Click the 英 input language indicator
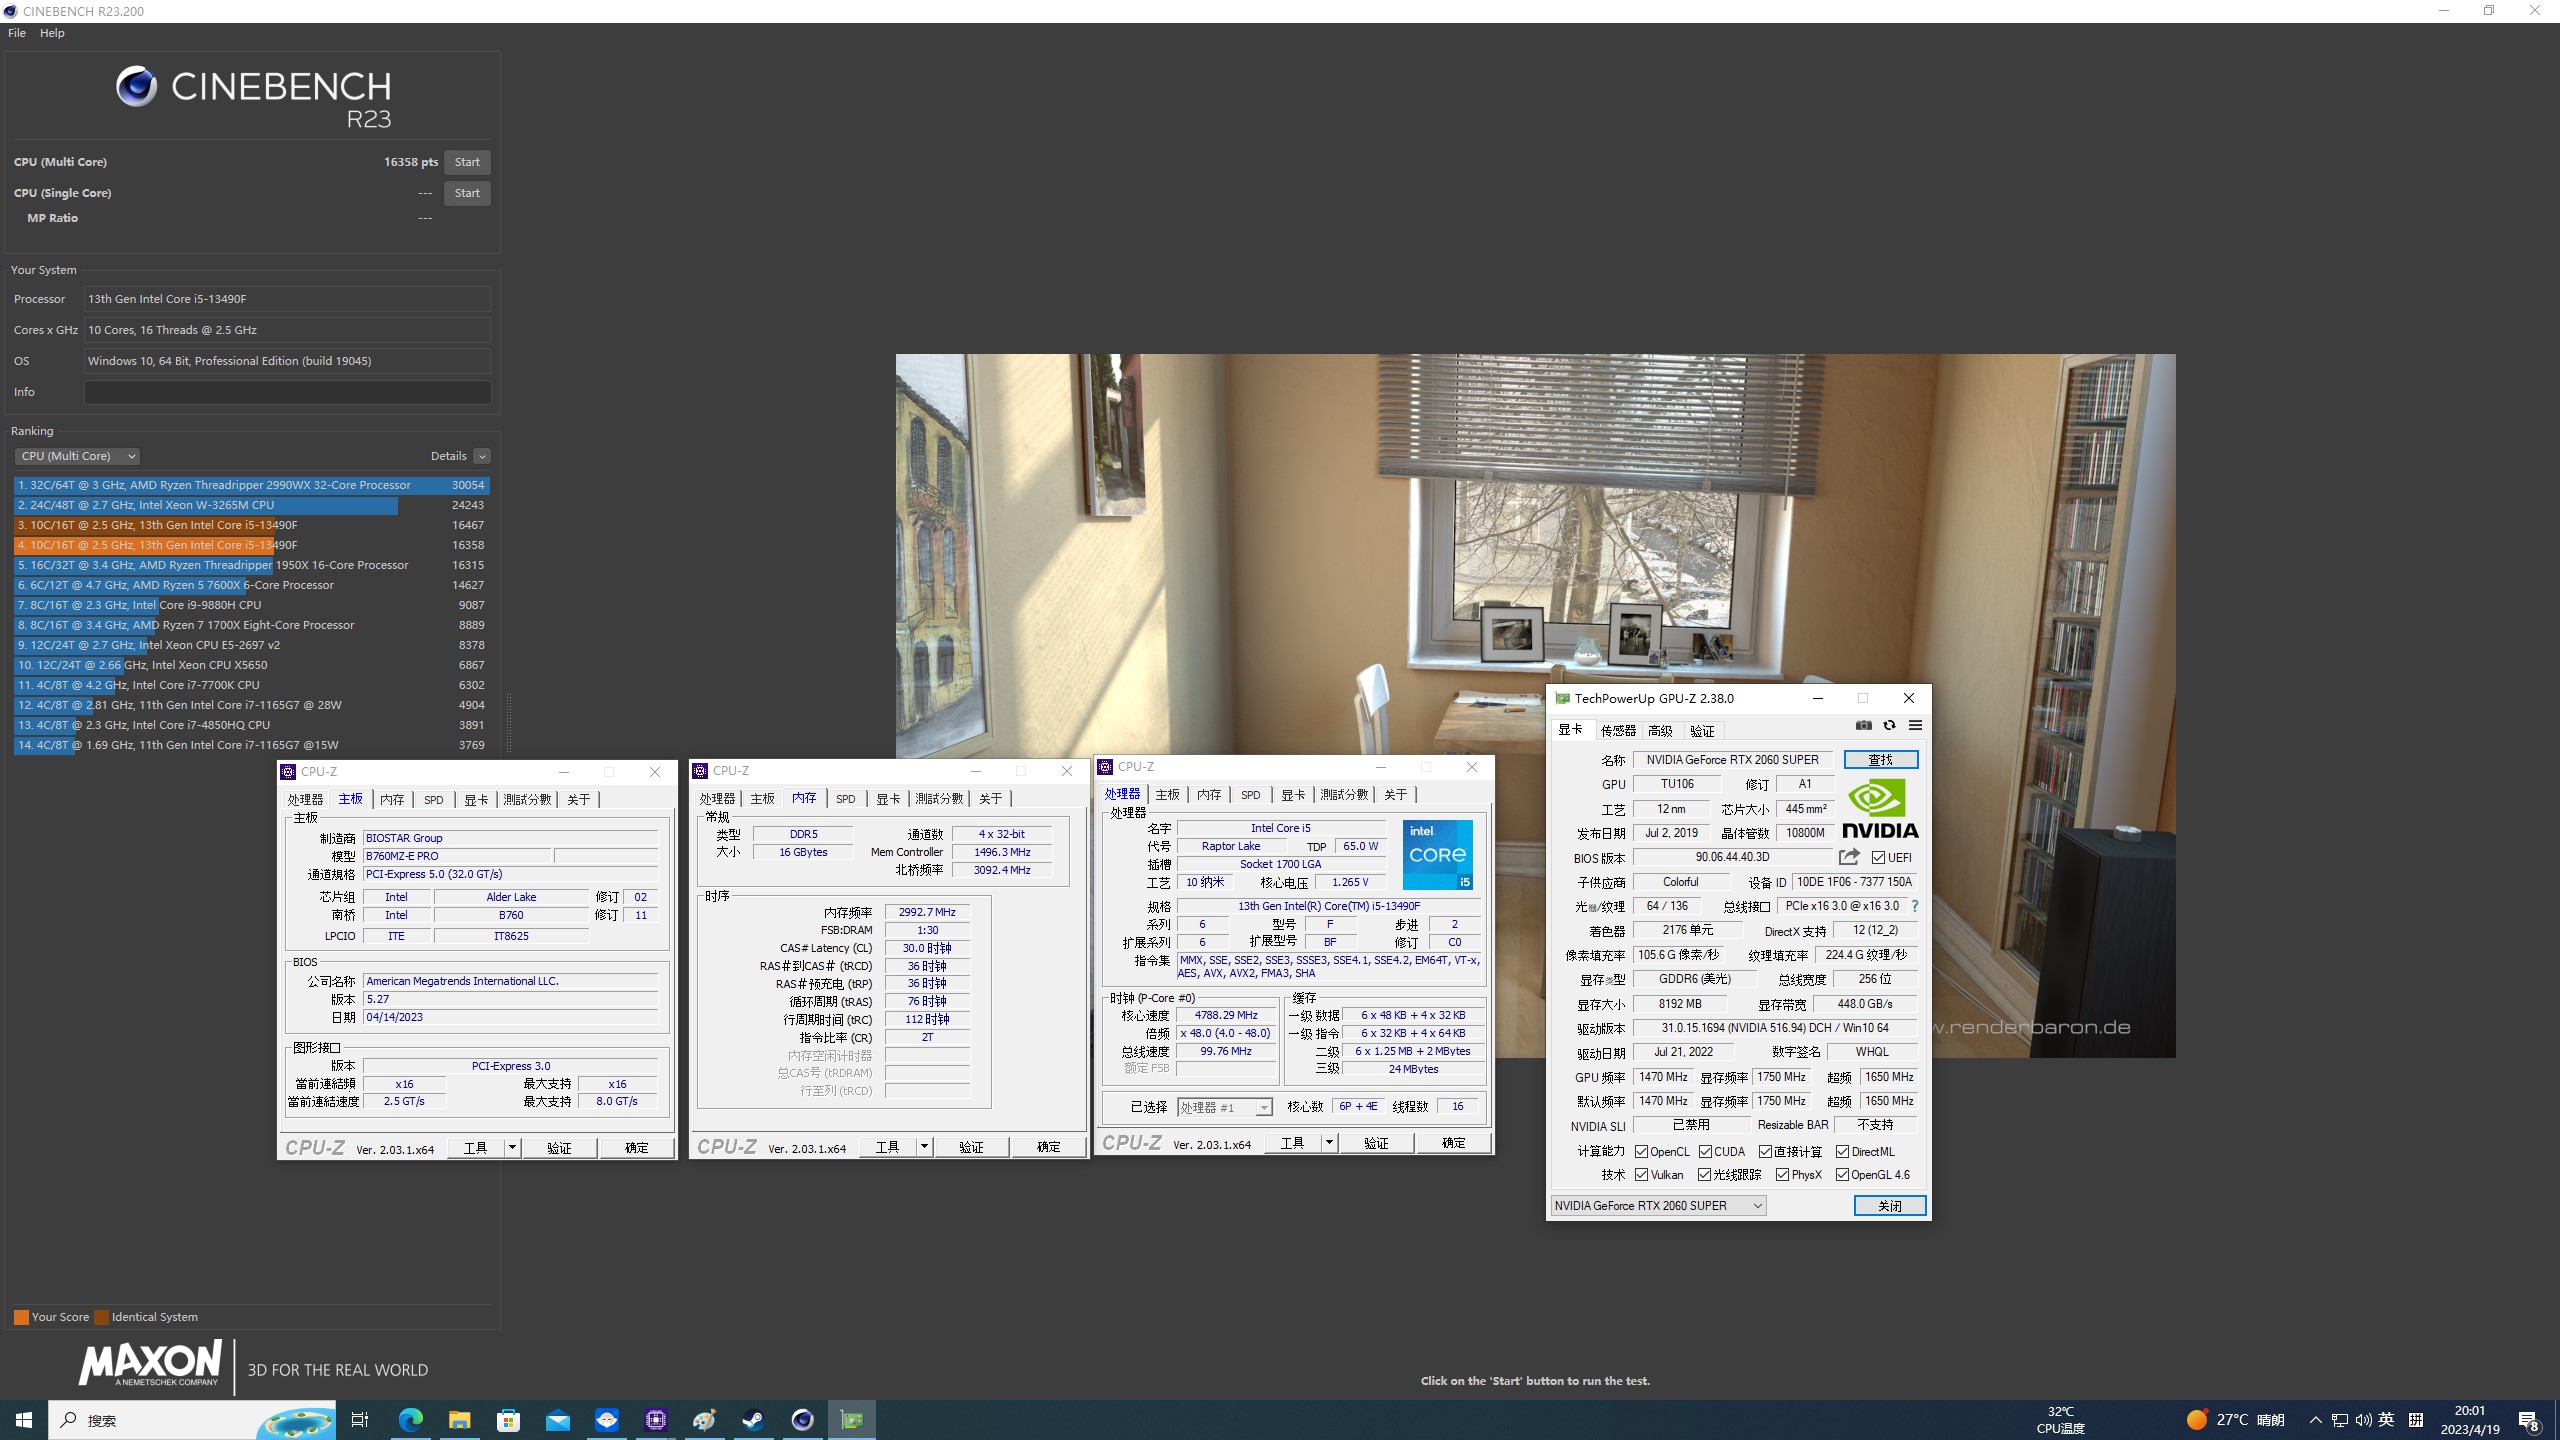The width and height of the screenshot is (2560, 1440). tap(2387, 1420)
